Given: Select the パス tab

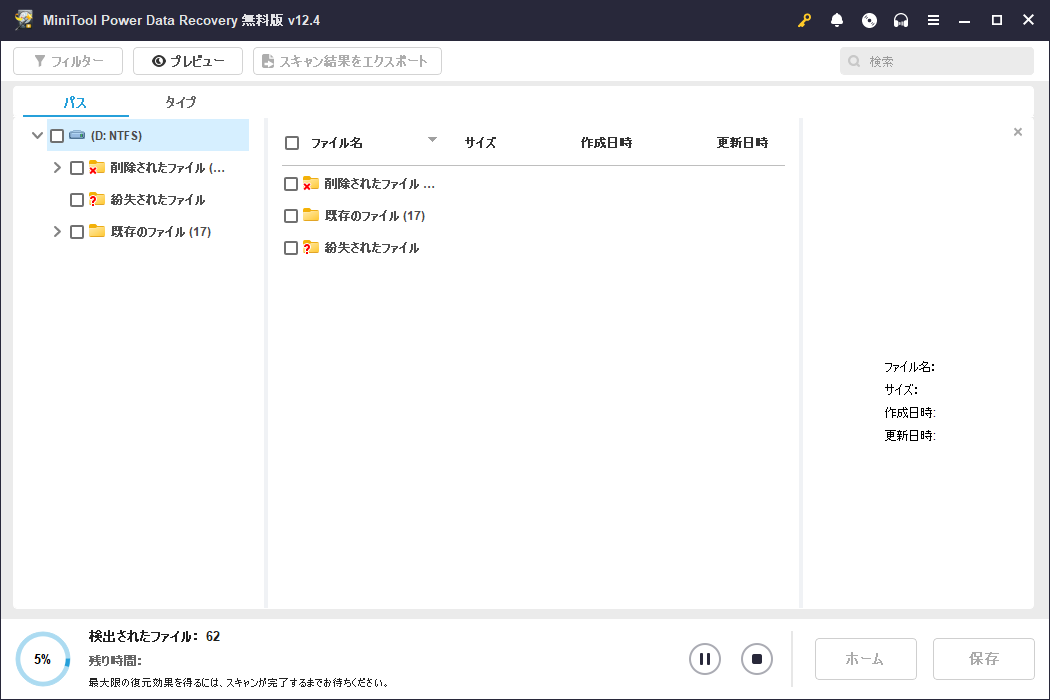Looking at the screenshot, I should point(78,102).
